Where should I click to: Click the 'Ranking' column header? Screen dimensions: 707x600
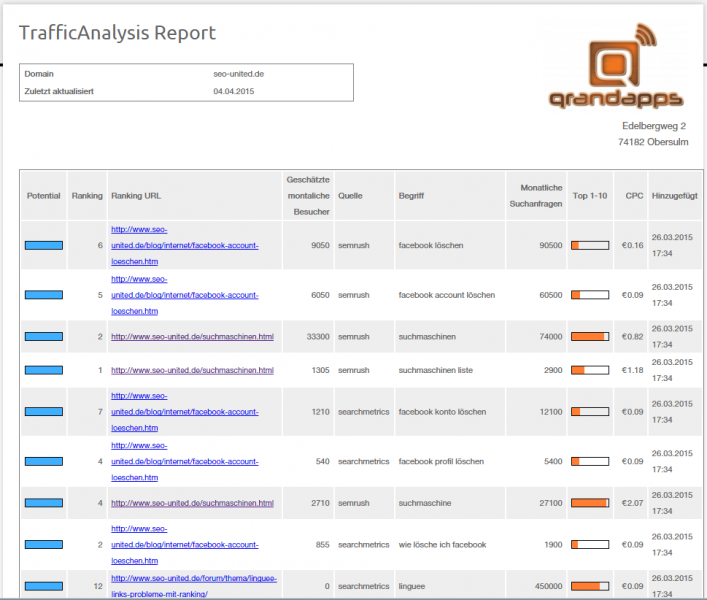tap(87, 196)
